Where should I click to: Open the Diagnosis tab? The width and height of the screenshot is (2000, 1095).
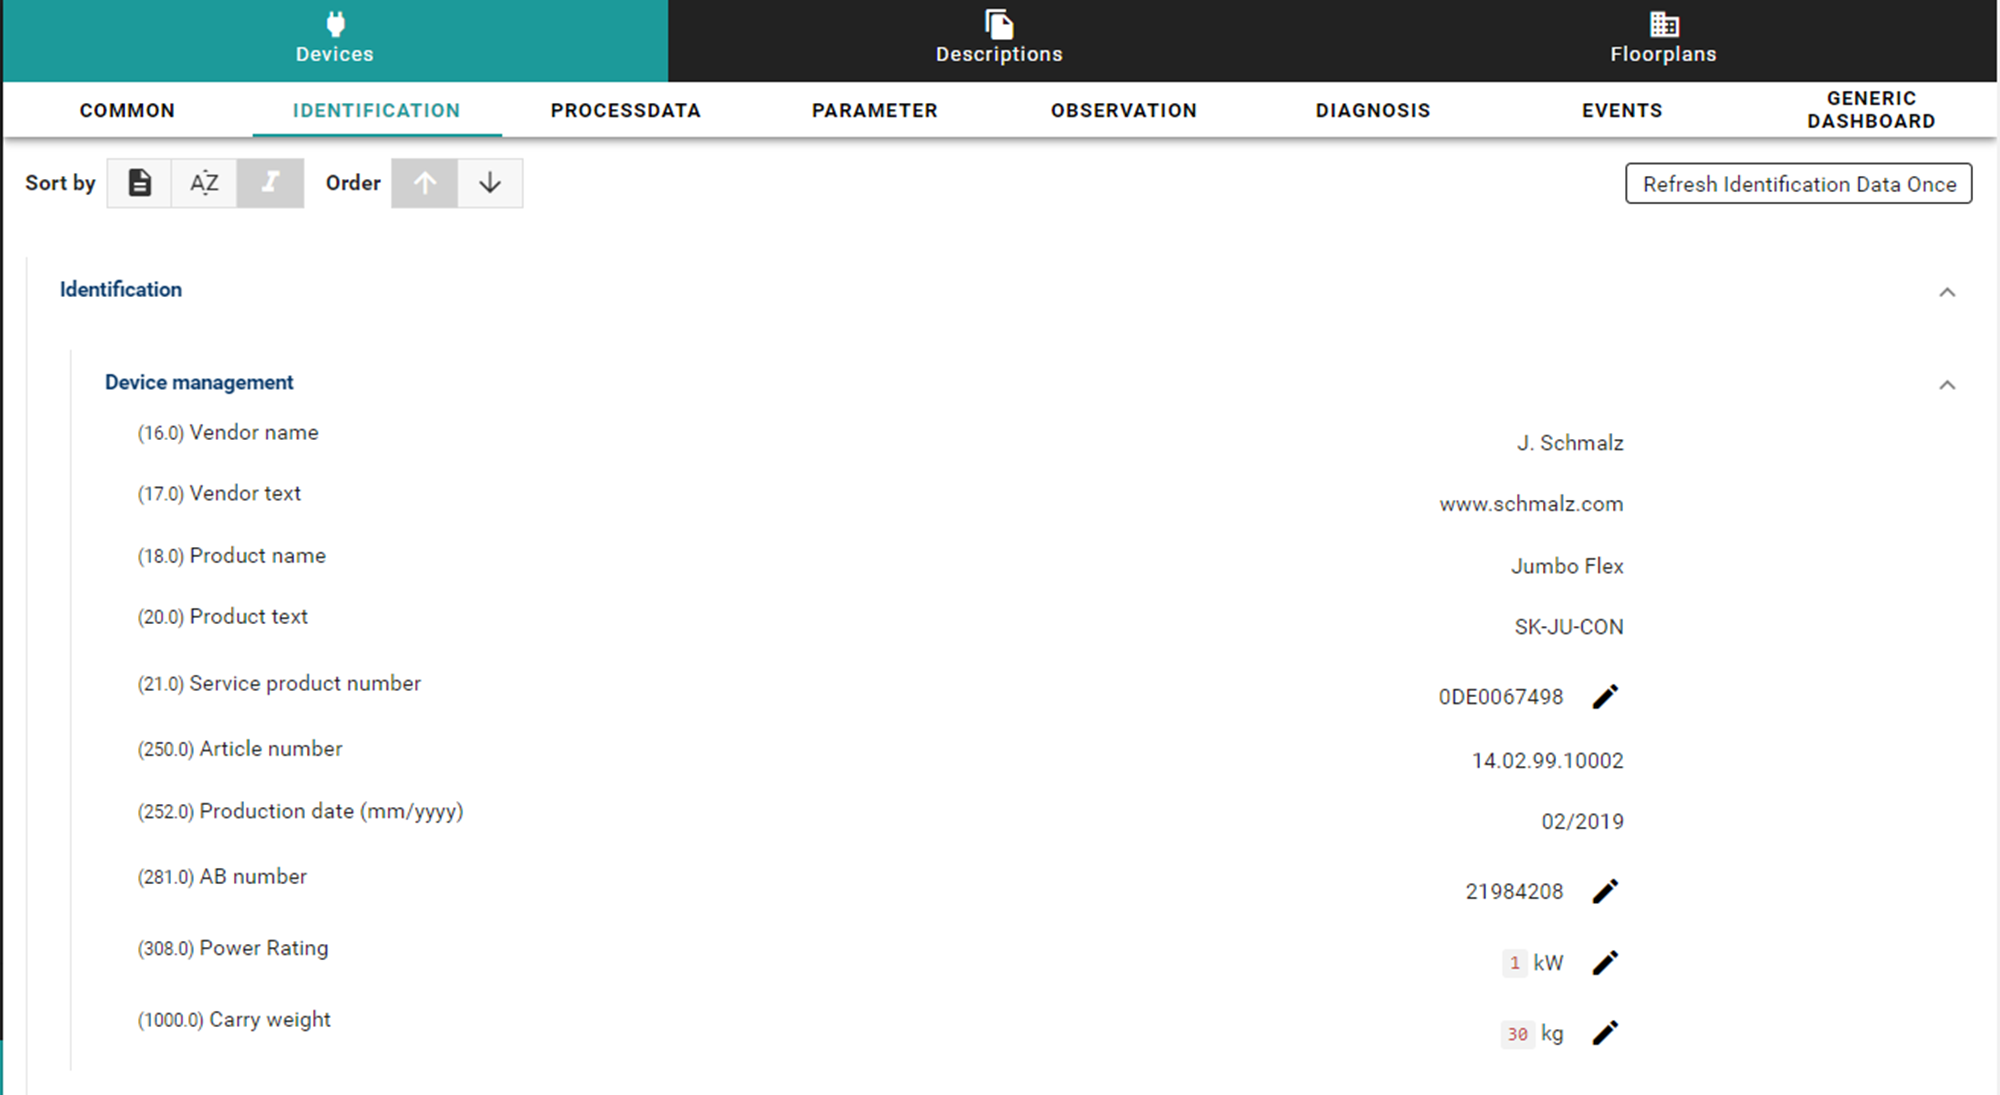point(1372,110)
